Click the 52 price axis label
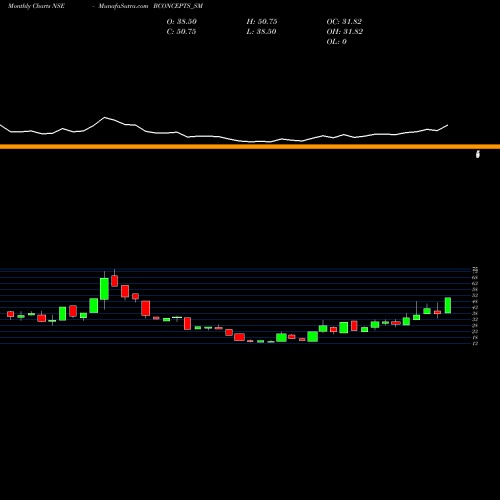Image resolution: width=500 pixels, height=500 pixels. (475, 295)
